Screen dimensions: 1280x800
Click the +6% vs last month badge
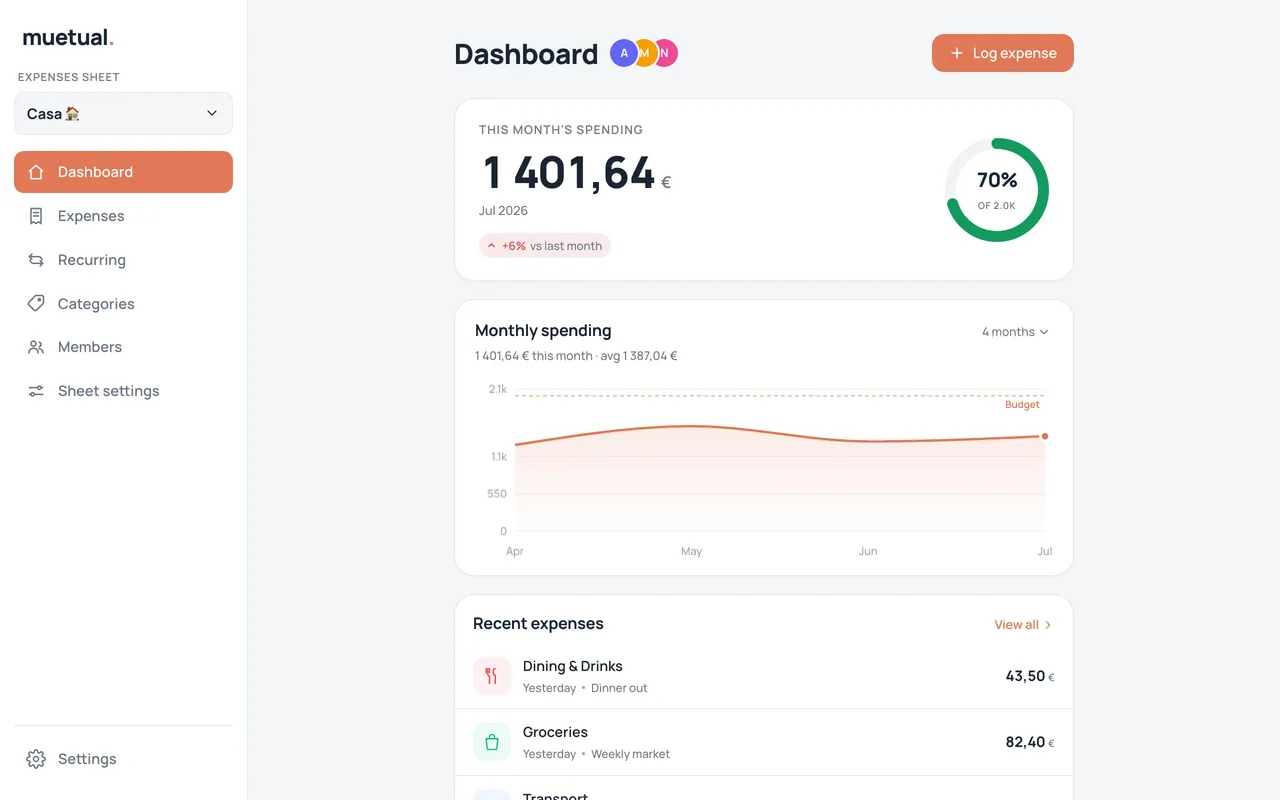(545, 246)
